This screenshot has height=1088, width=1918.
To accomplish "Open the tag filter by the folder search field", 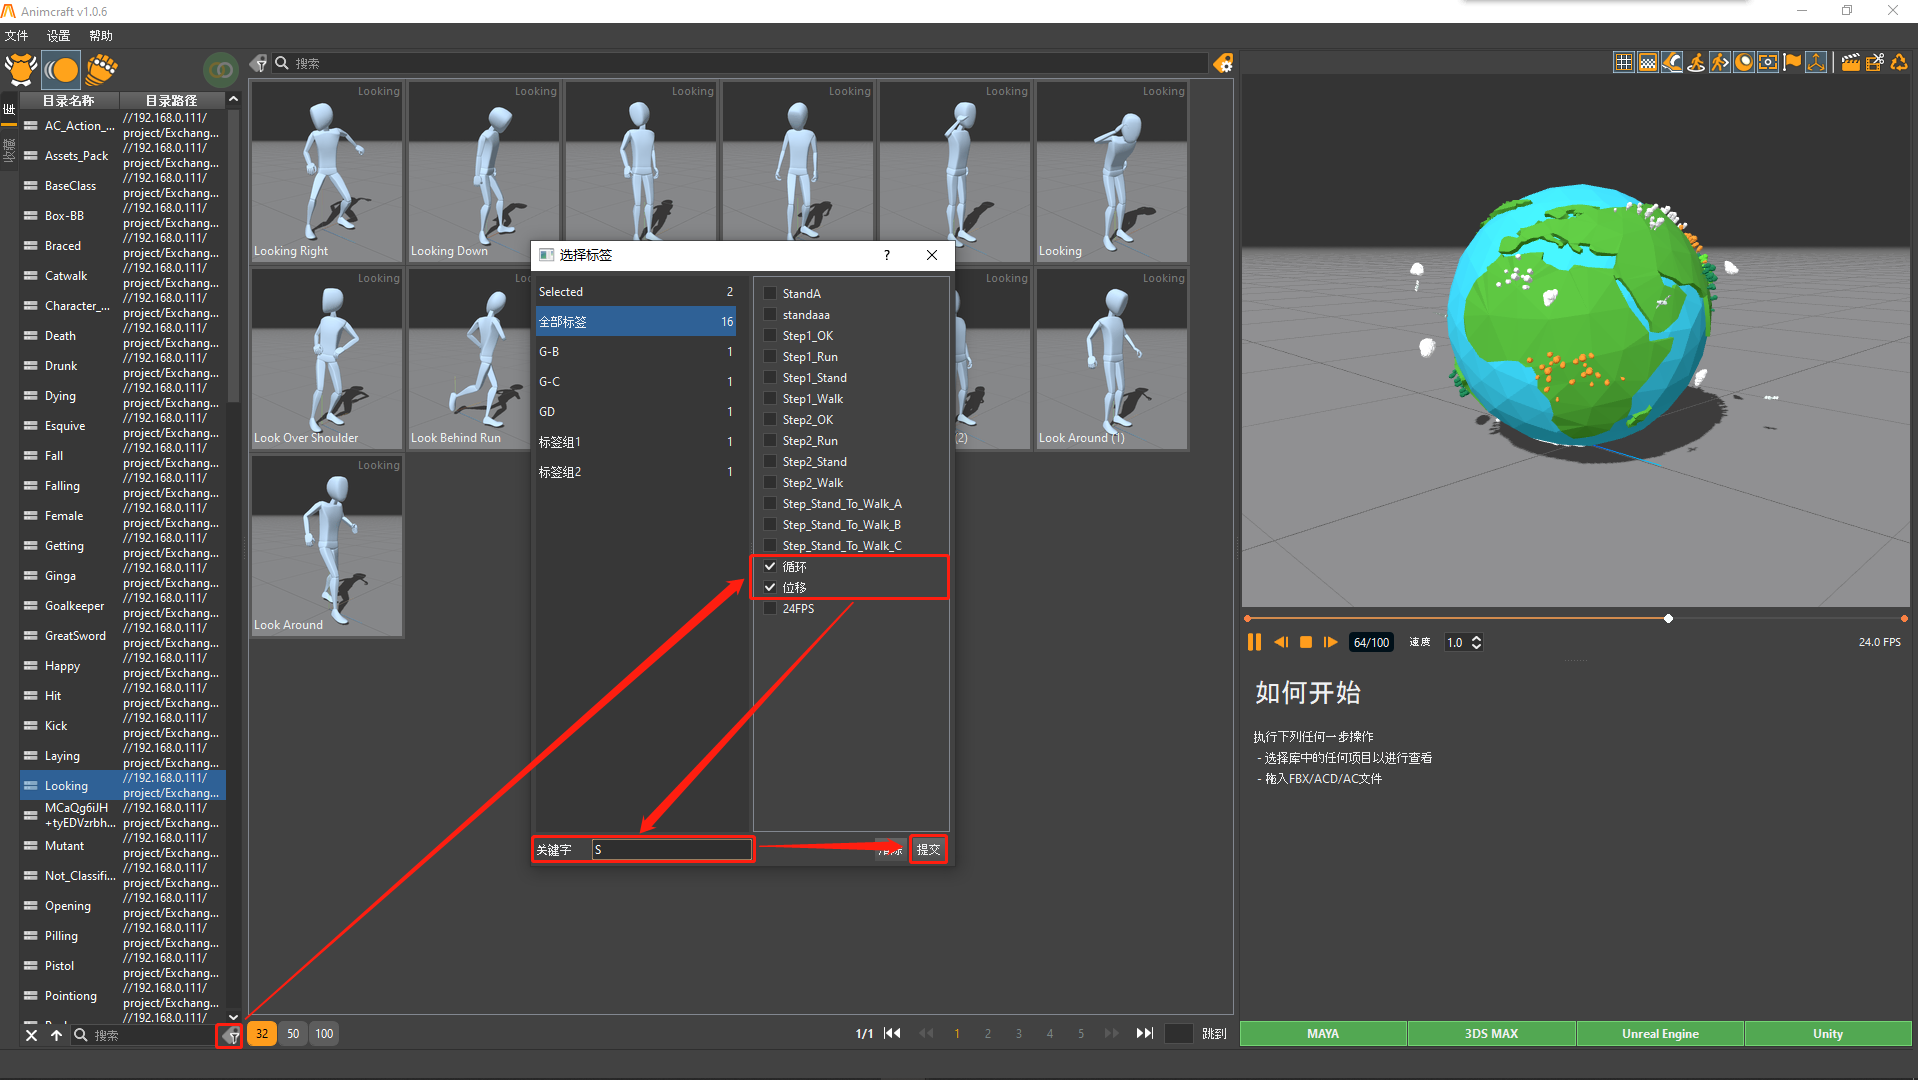I will click(x=230, y=1035).
